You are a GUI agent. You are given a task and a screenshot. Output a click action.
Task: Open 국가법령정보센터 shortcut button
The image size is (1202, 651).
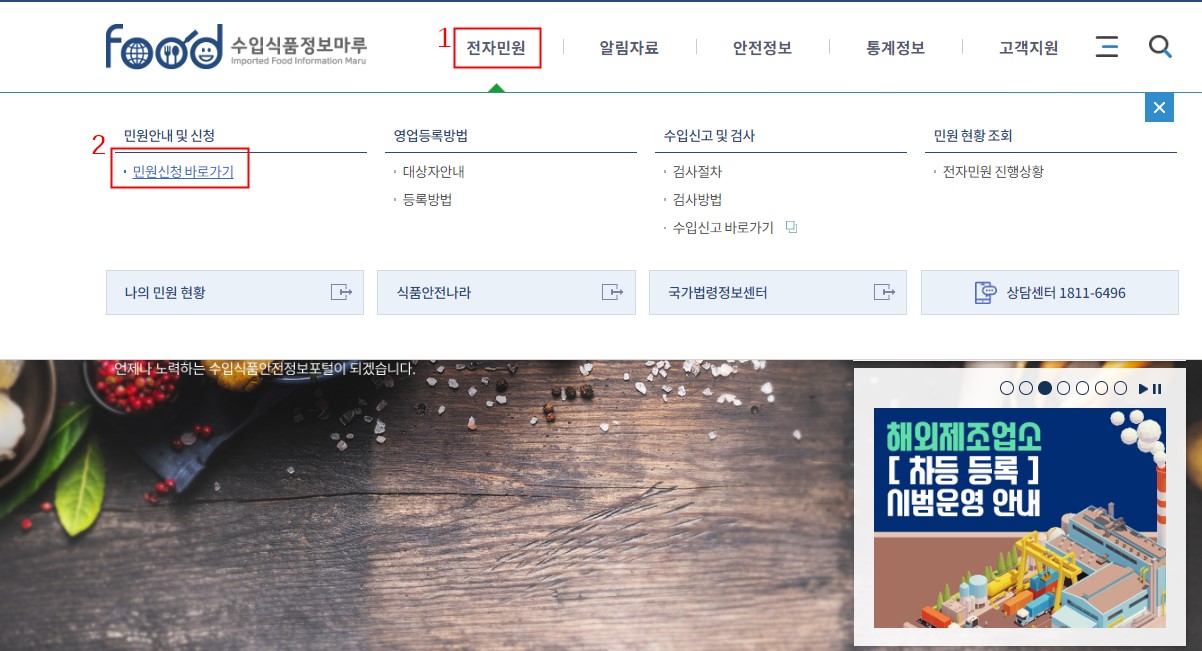[x=778, y=293]
